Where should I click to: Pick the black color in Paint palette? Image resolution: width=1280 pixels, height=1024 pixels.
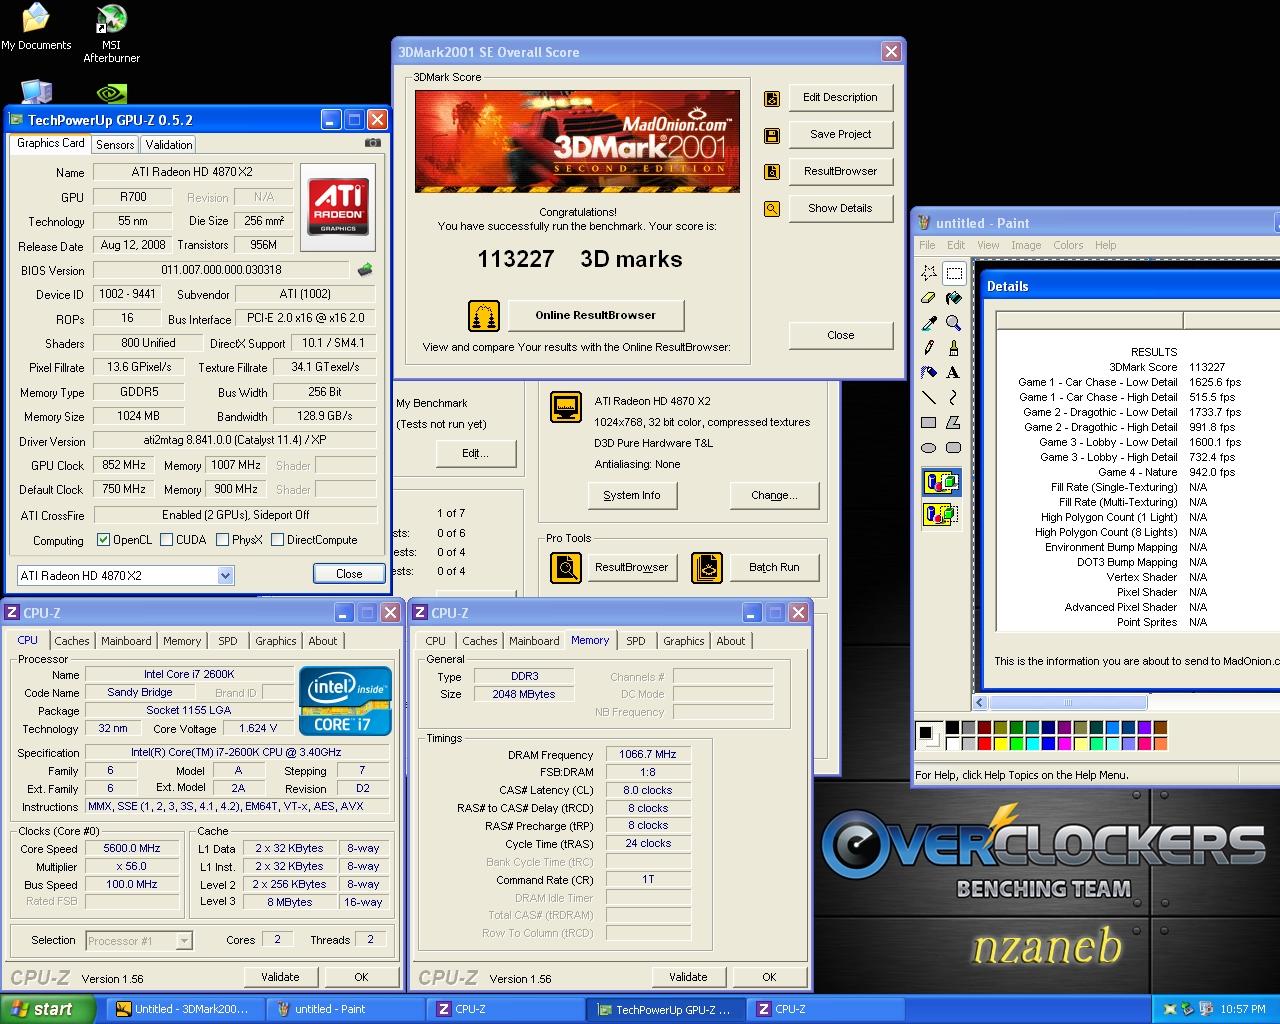[x=953, y=728]
